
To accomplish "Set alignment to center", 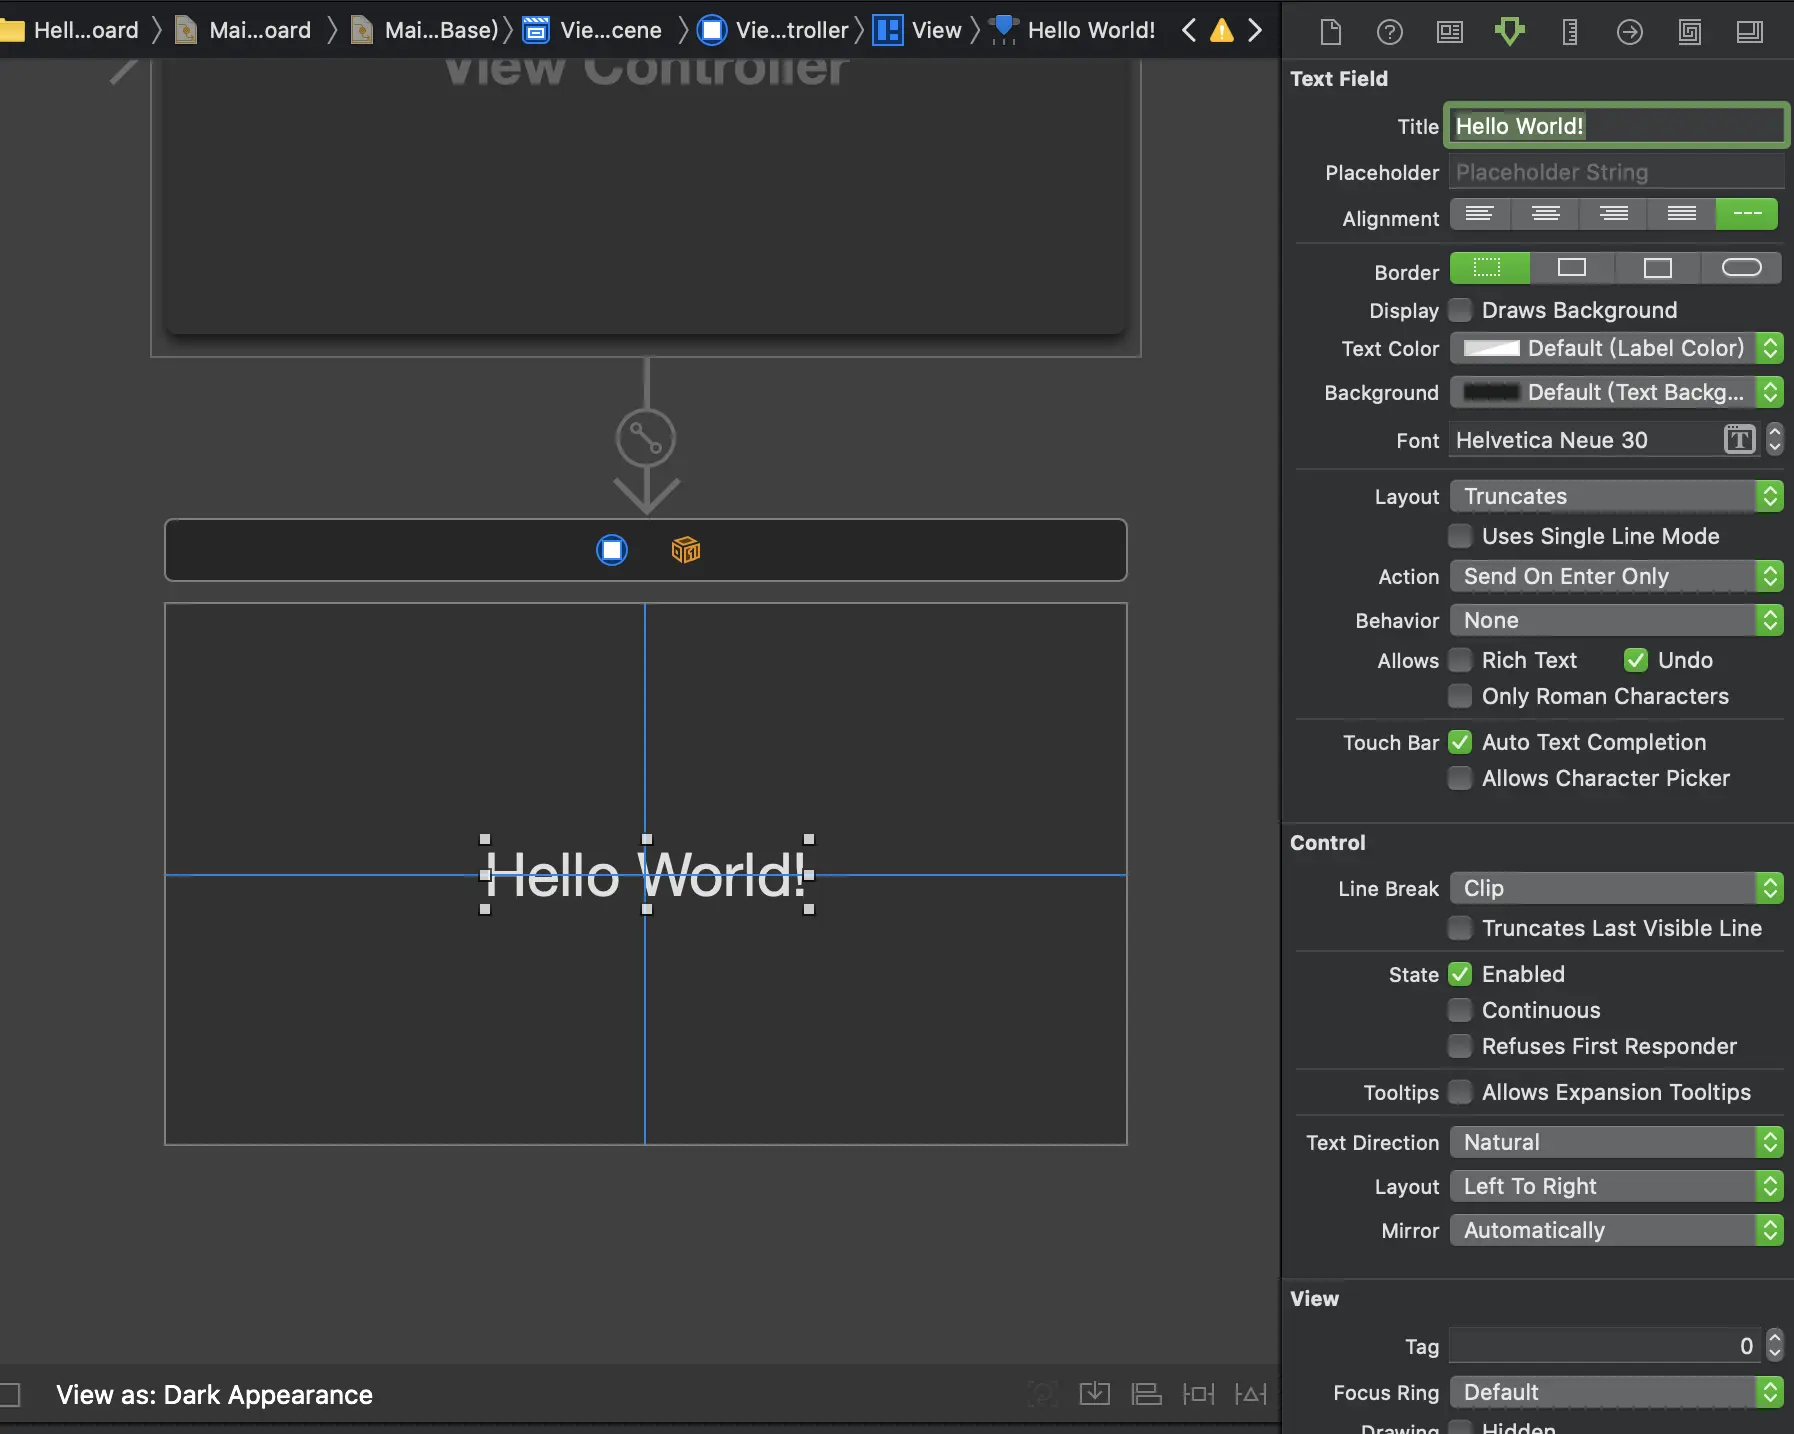I will tap(1546, 214).
